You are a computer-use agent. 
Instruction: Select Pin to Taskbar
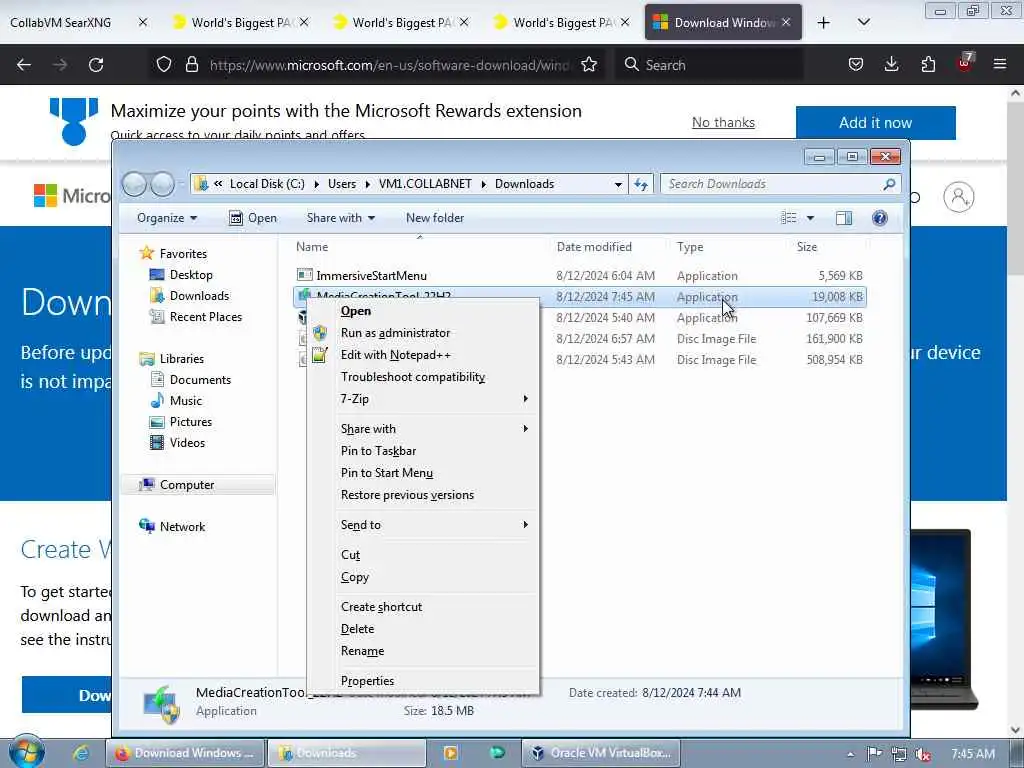[422, 451]
